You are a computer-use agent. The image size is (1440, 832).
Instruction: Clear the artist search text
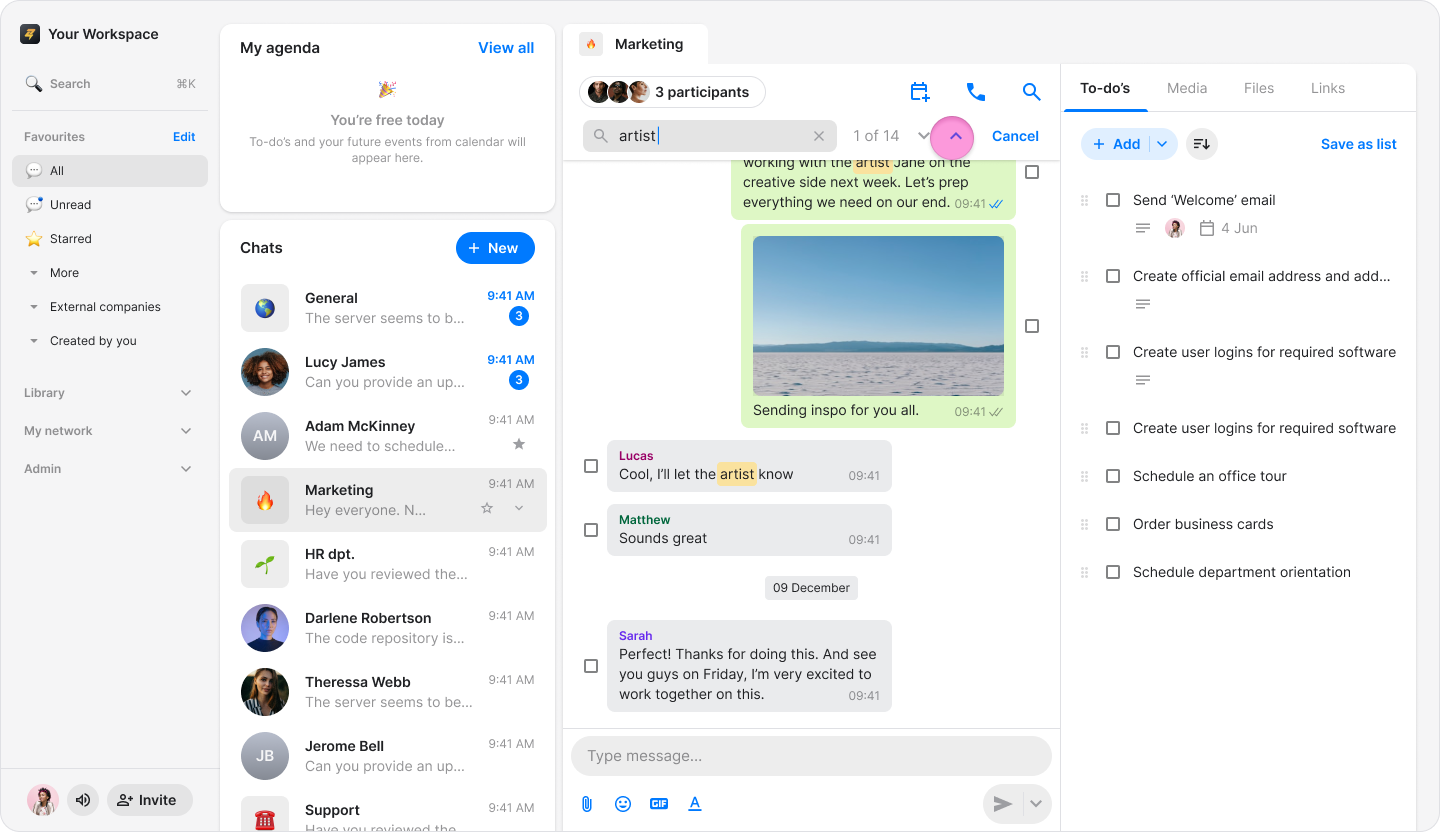click(x=819, y=136)
